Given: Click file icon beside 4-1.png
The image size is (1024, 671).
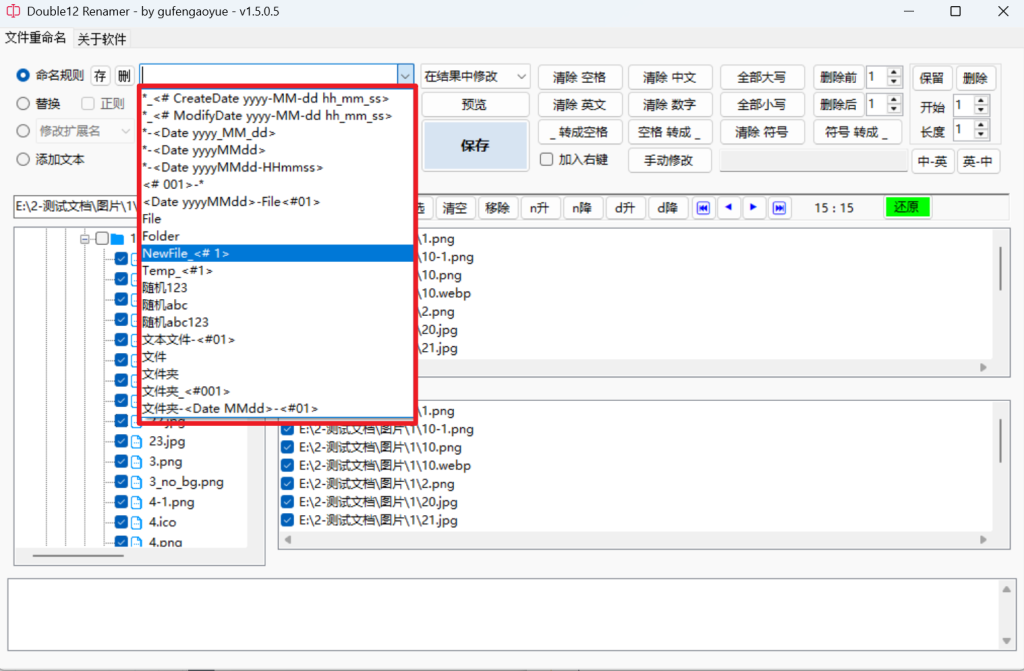Looking at the screenshot, I should [136, 502].
